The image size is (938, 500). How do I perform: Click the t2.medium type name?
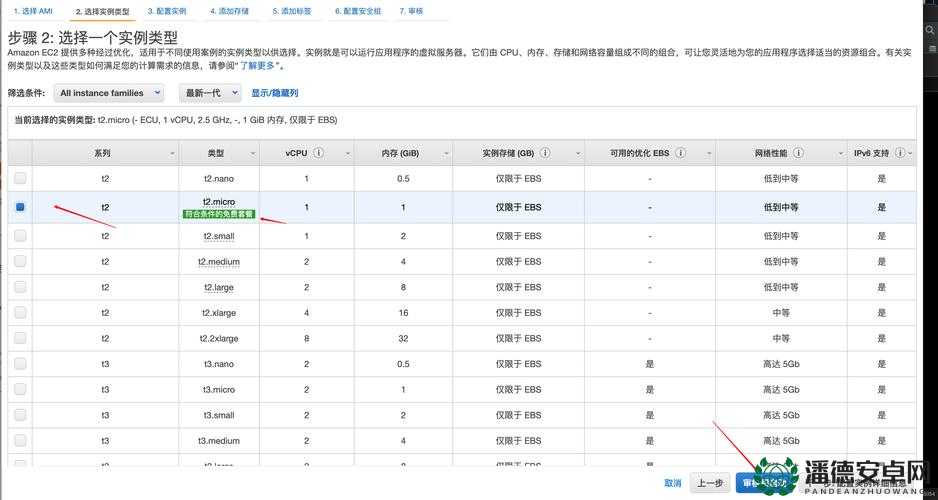(219, 261)
